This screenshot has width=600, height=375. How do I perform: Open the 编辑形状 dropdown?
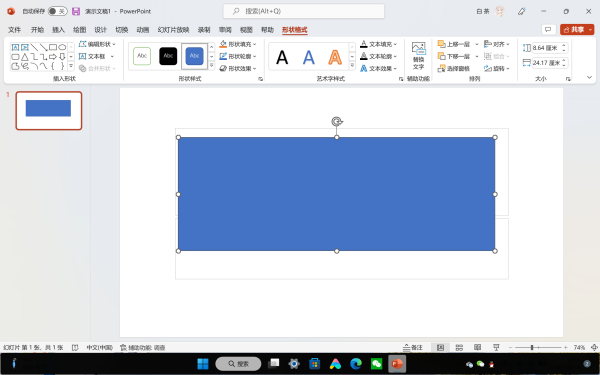[97, 44]
